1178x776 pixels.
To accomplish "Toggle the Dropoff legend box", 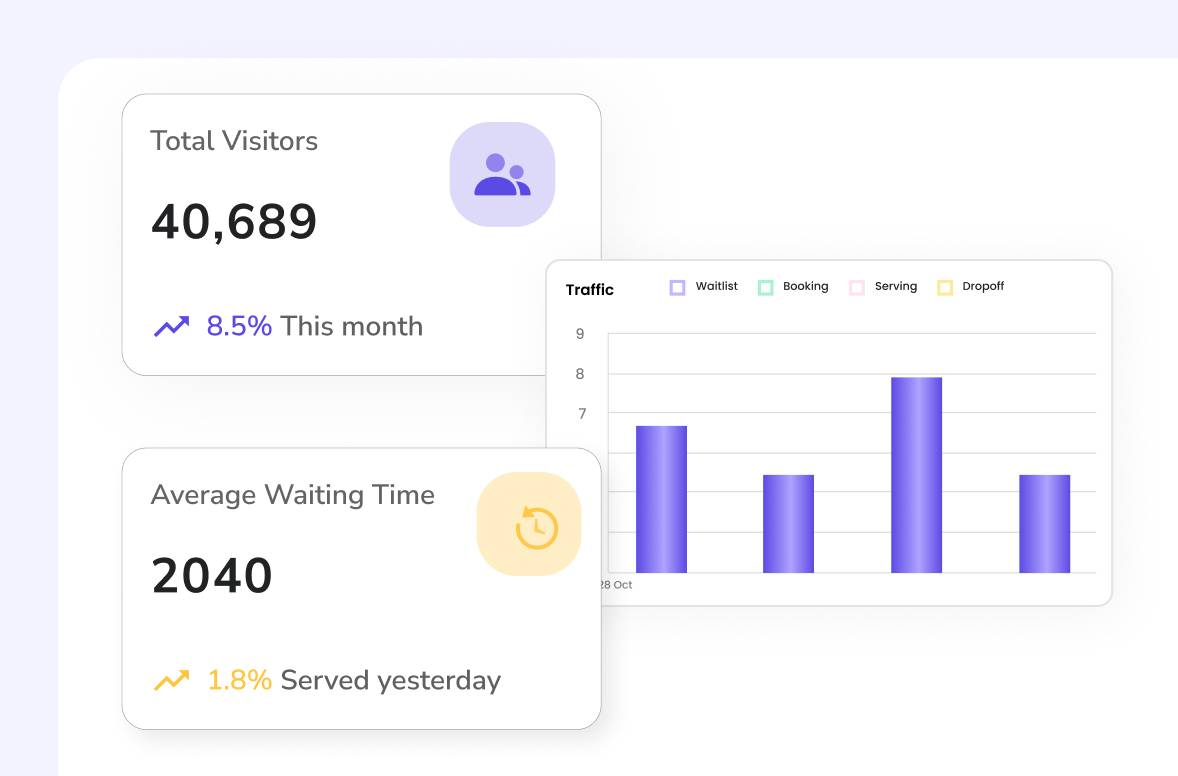I will (x=944, y=287).
